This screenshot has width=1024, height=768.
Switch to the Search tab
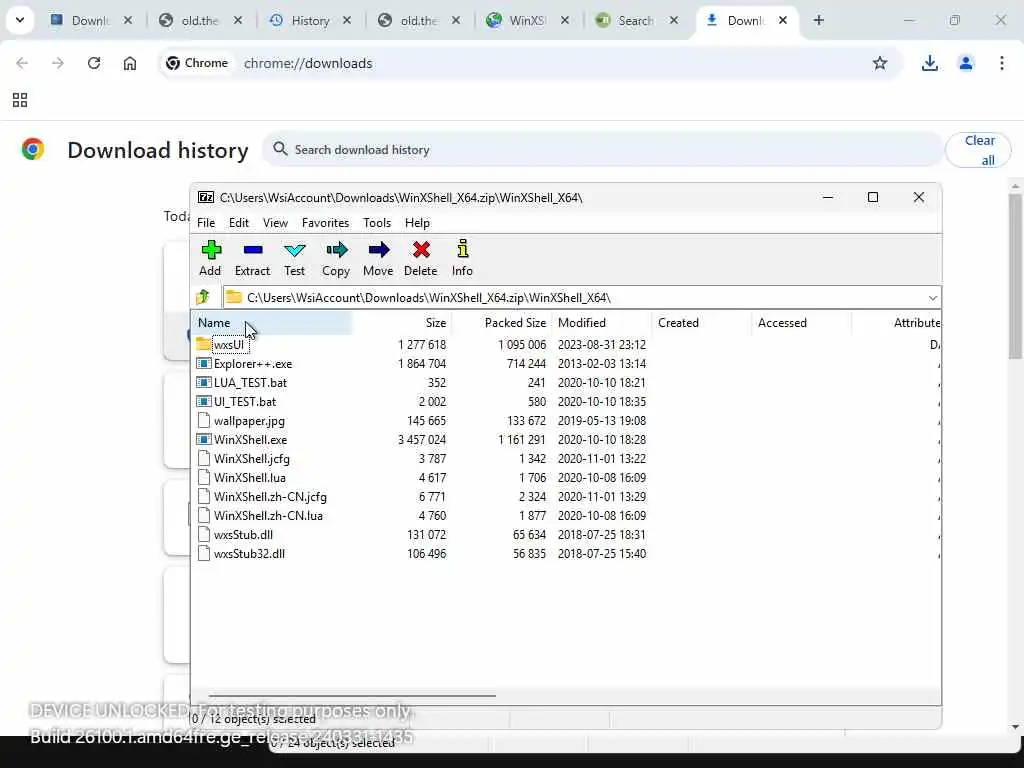pos(636,20)
